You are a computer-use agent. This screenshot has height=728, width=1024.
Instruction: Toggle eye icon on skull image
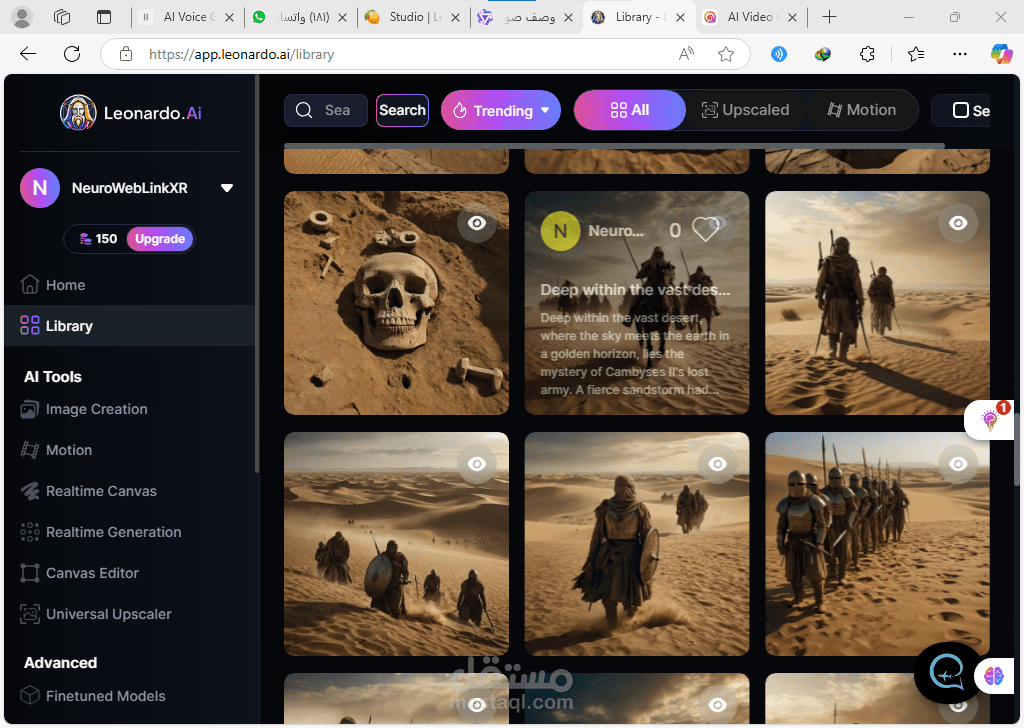tap(477, 223)
